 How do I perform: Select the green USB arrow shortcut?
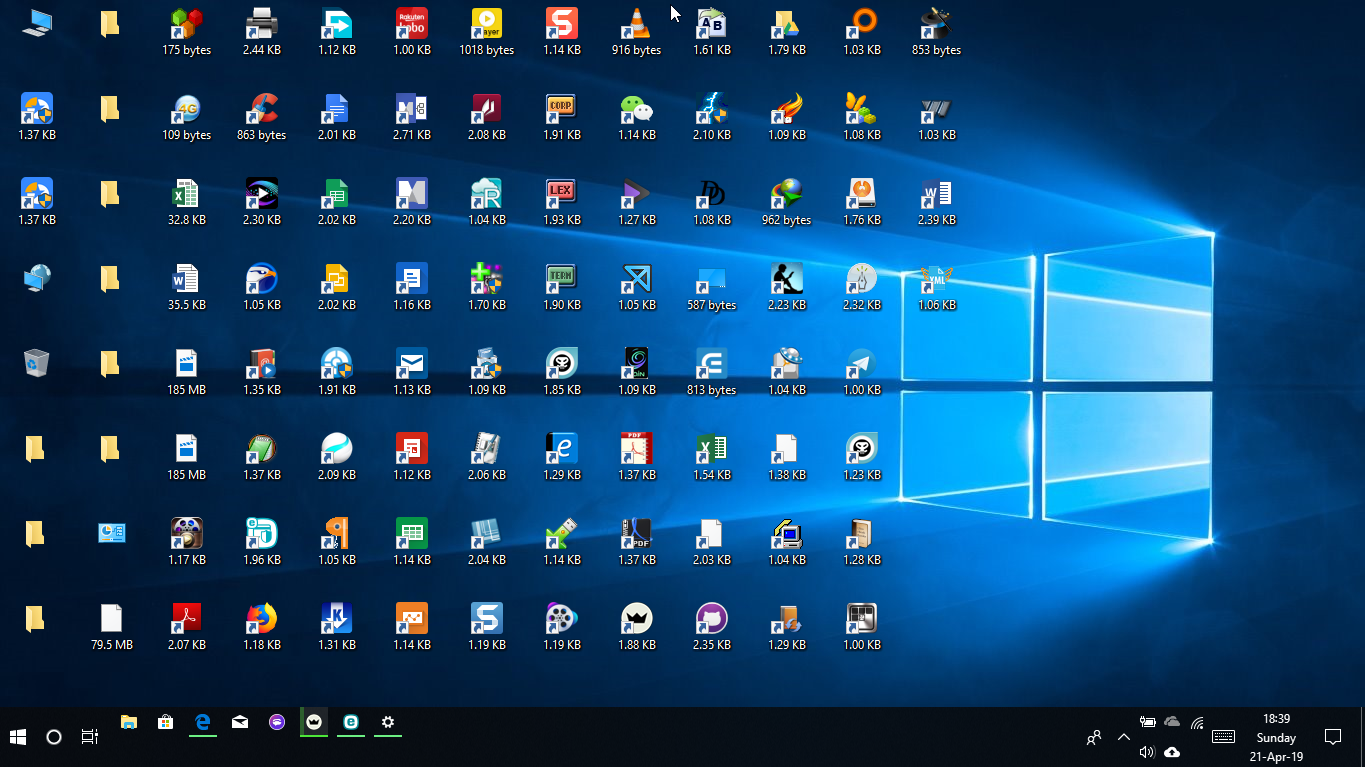[x=561, y=533]
